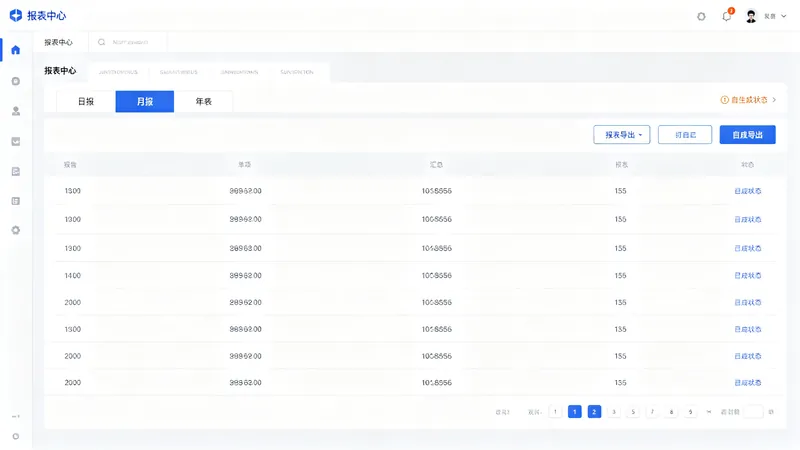Open the status link in the 1400 row
This screenshot has height=450, width=800.
[x=747, y=276]
